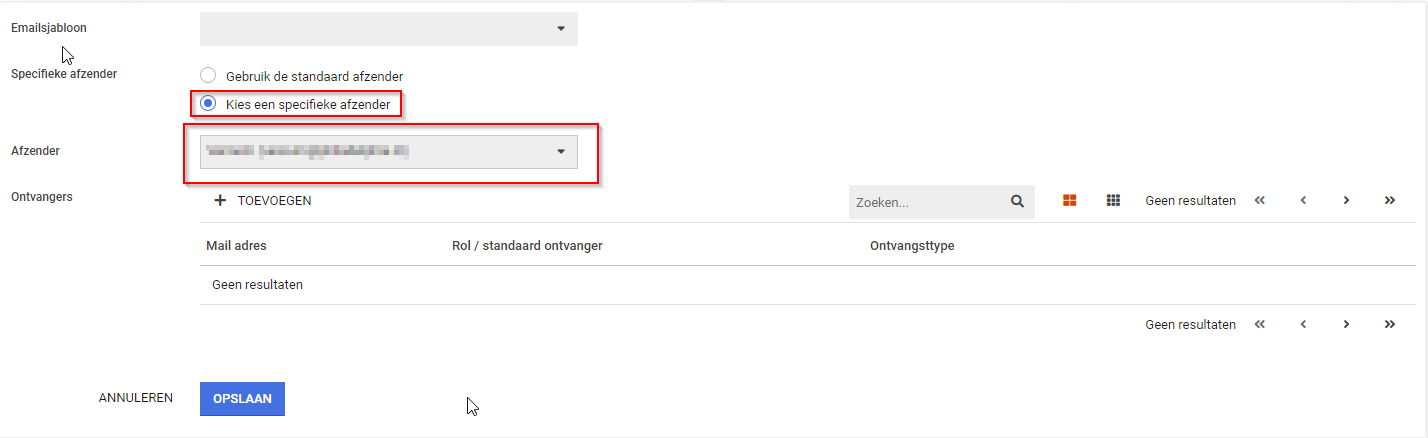Viewport: 1428px width, 438px height.
Task: Go to first page in bottom pagination
Action: click(1260, 325)
